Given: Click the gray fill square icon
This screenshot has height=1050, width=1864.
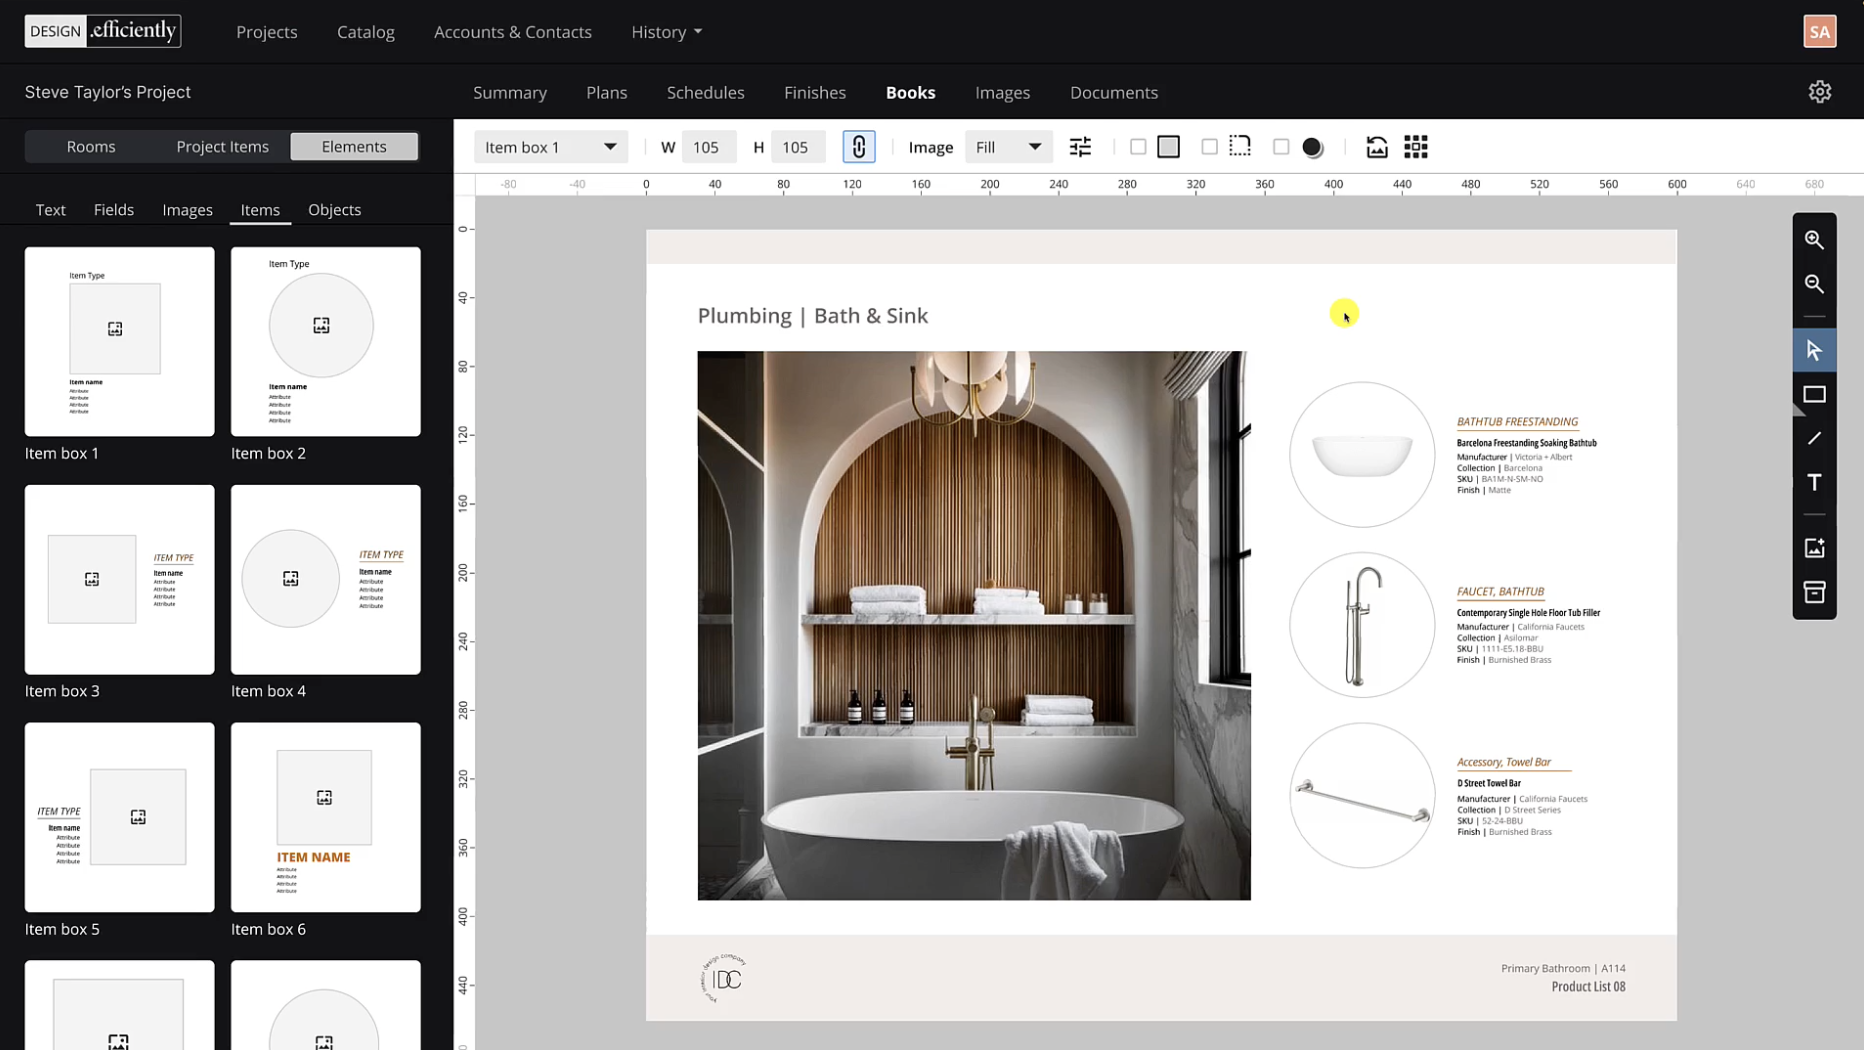Looking at the screenshot, I should click(x=1168, y=147).
